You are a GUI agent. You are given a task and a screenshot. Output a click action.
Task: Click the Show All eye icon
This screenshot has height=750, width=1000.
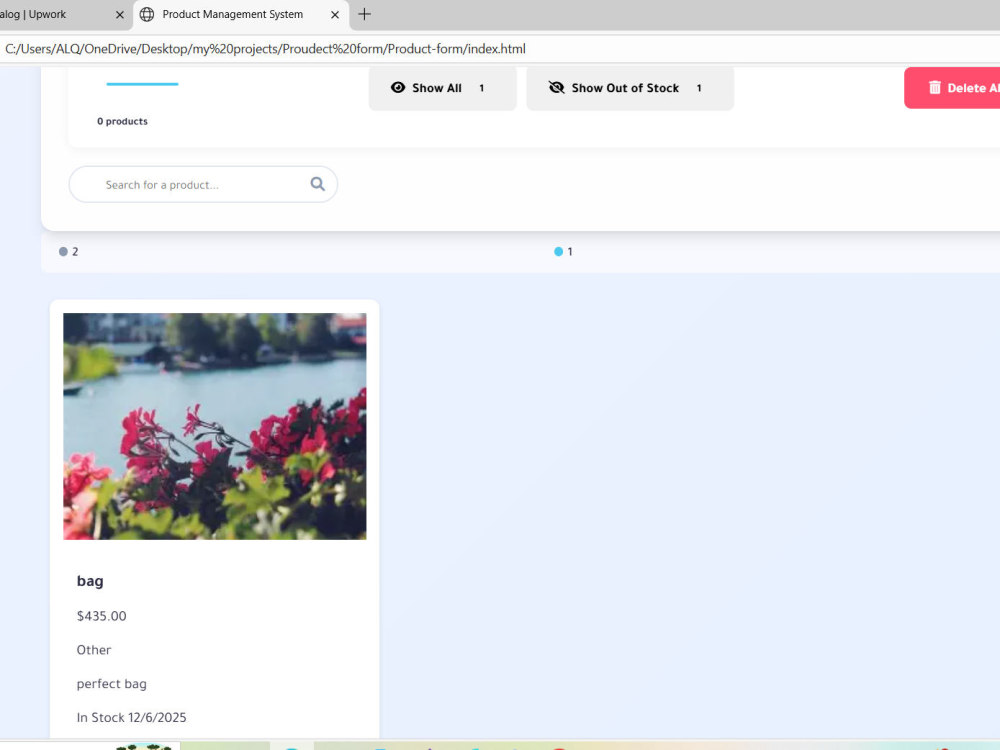pos(398,88)
